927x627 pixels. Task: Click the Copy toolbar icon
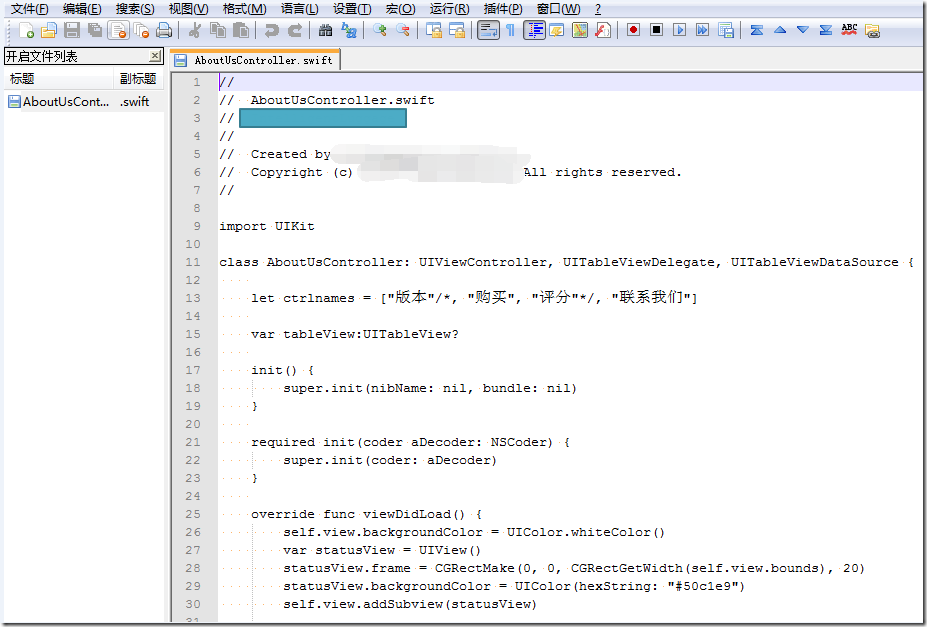pos(218,30)
